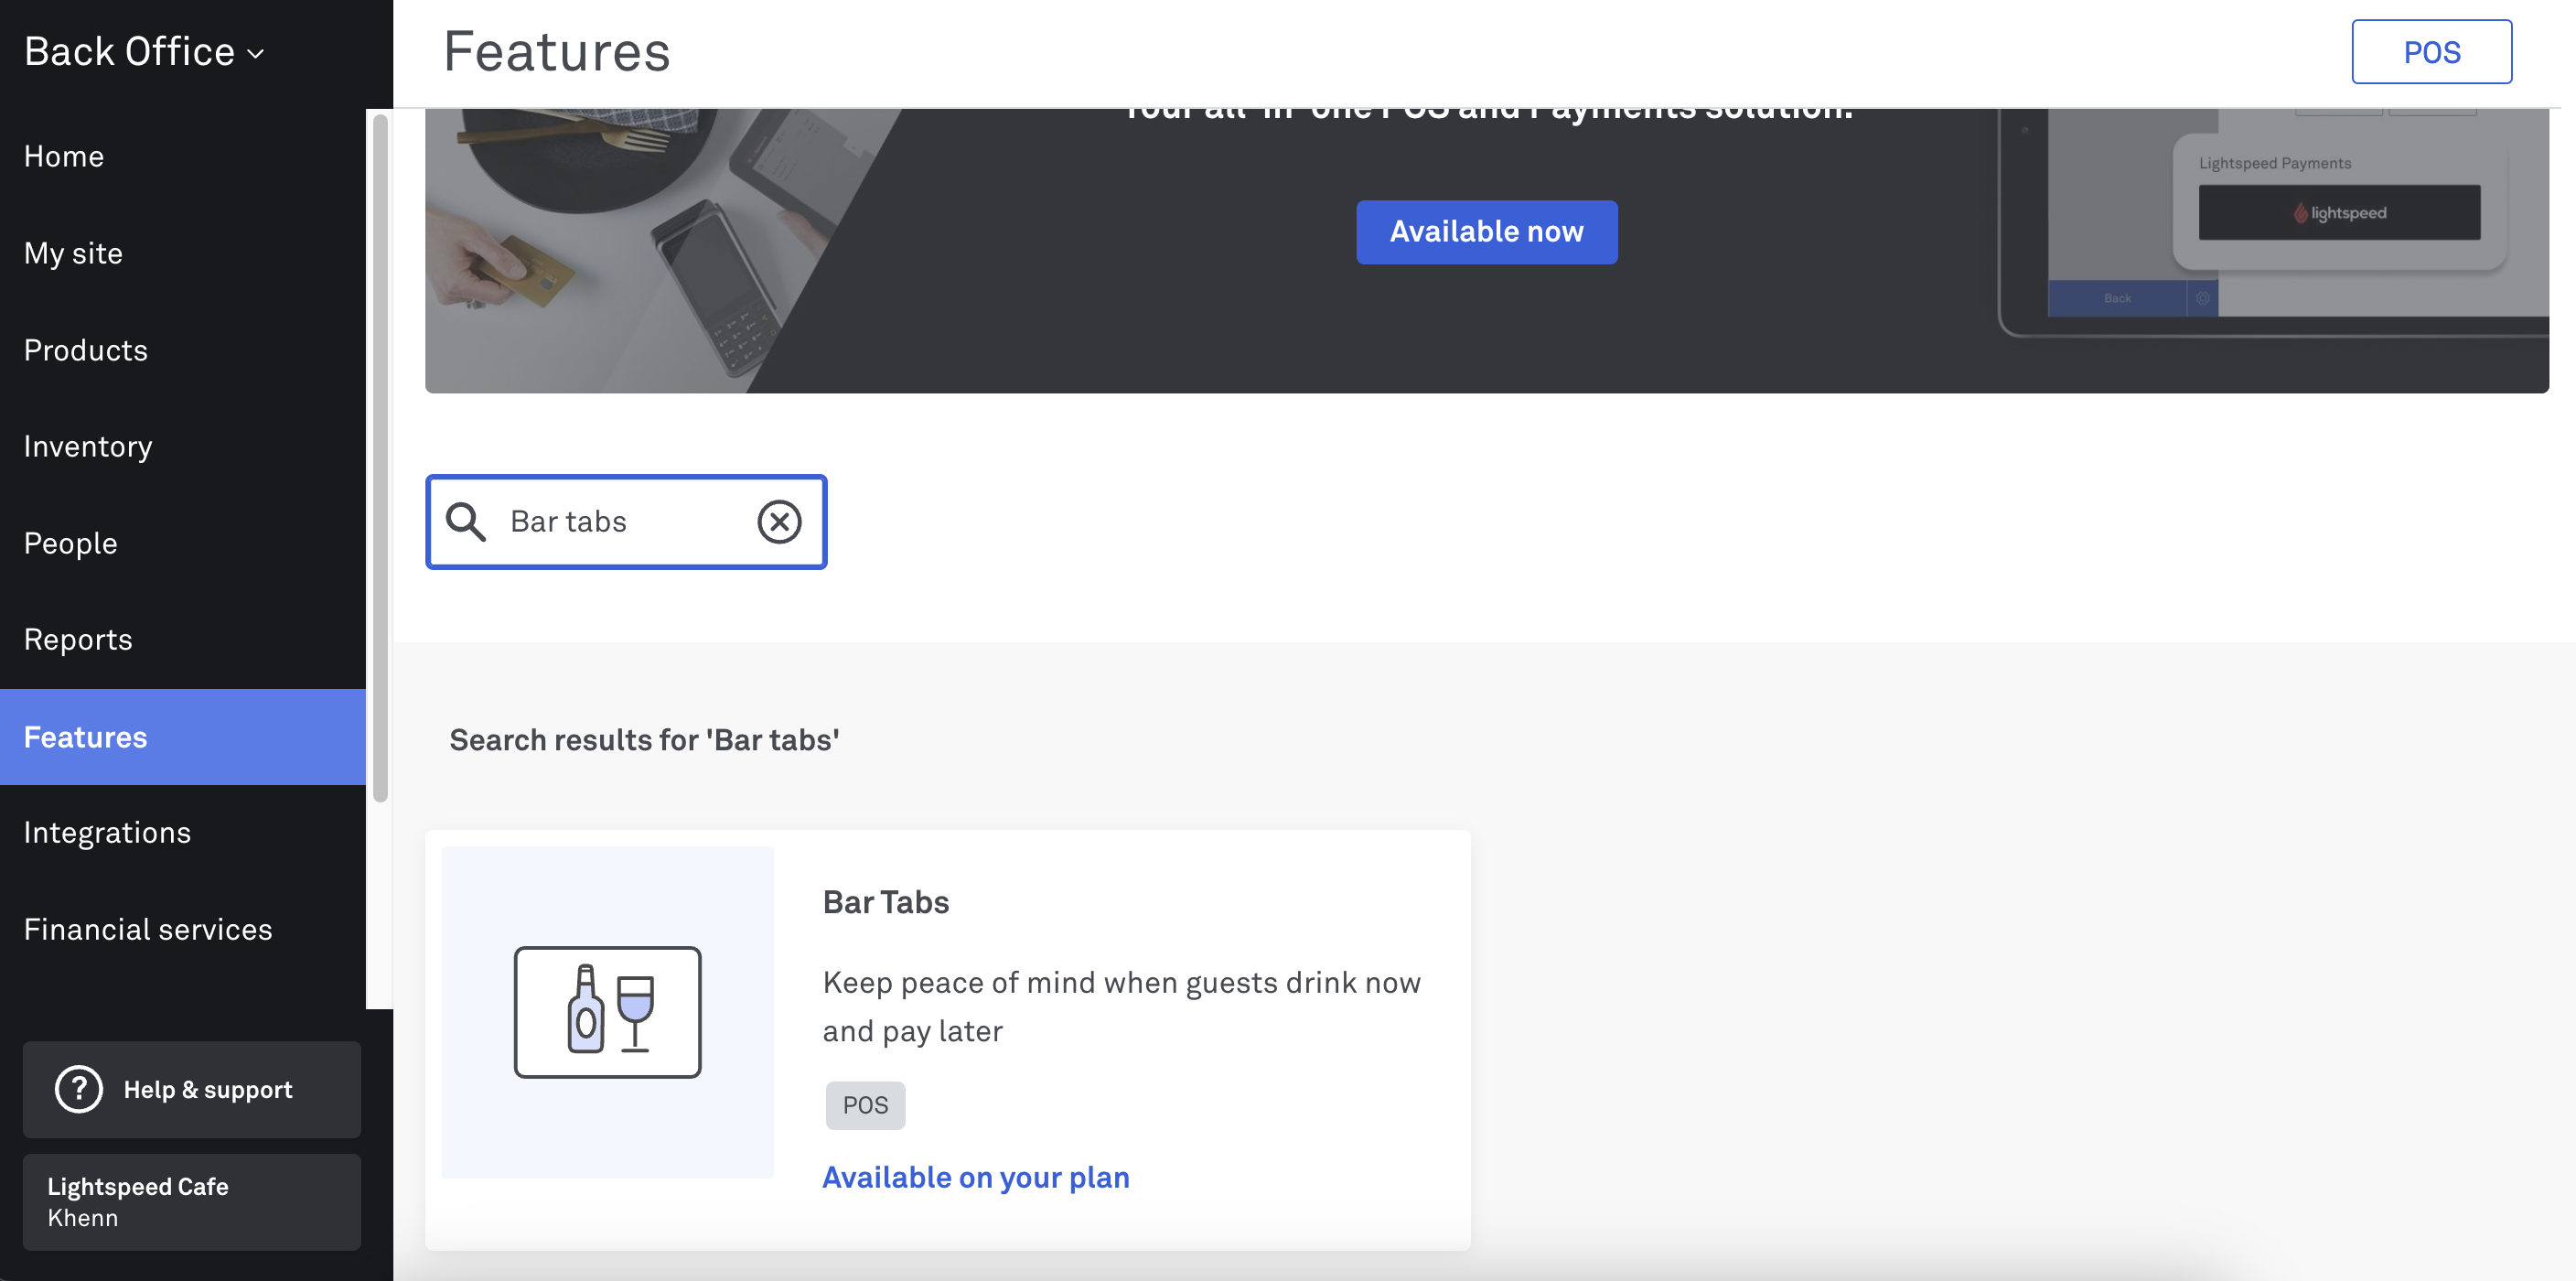Focus the Bar tabs search field
Screen dimensions: 2576x1281
coord(626,522)
